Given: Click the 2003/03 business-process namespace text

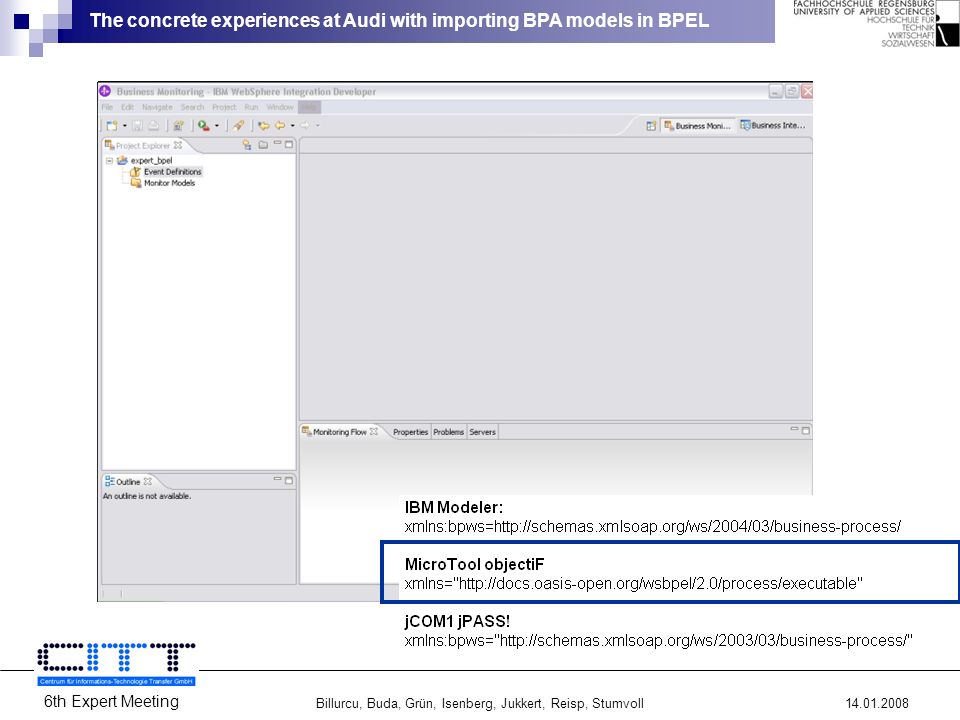Looking at the screenshot, I should tap(658, 640).
